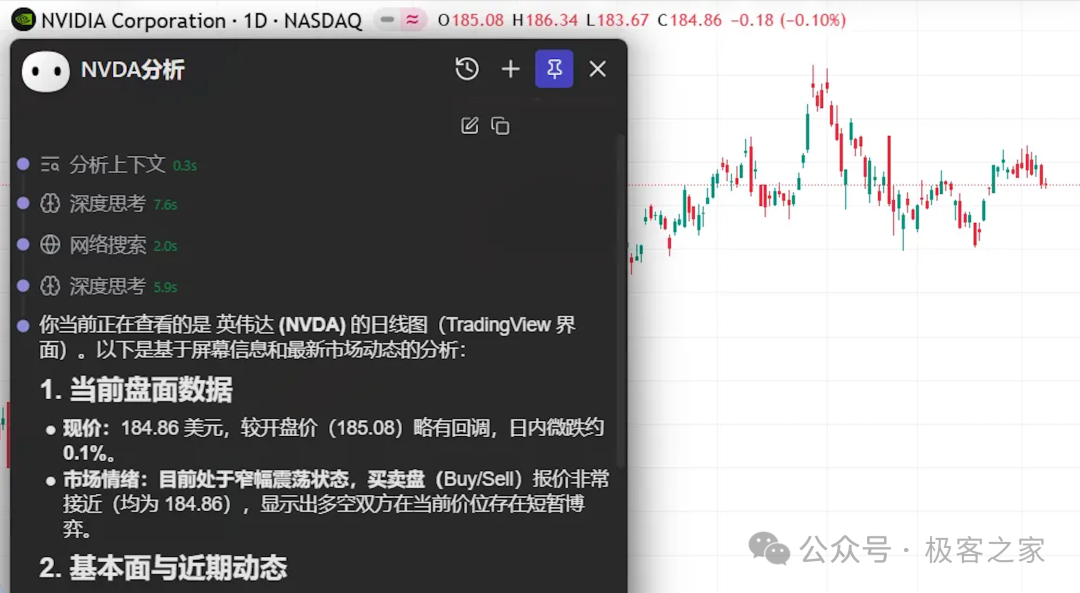Open the chat history clock icon
1080x593 pixels.
click(467, 69)
